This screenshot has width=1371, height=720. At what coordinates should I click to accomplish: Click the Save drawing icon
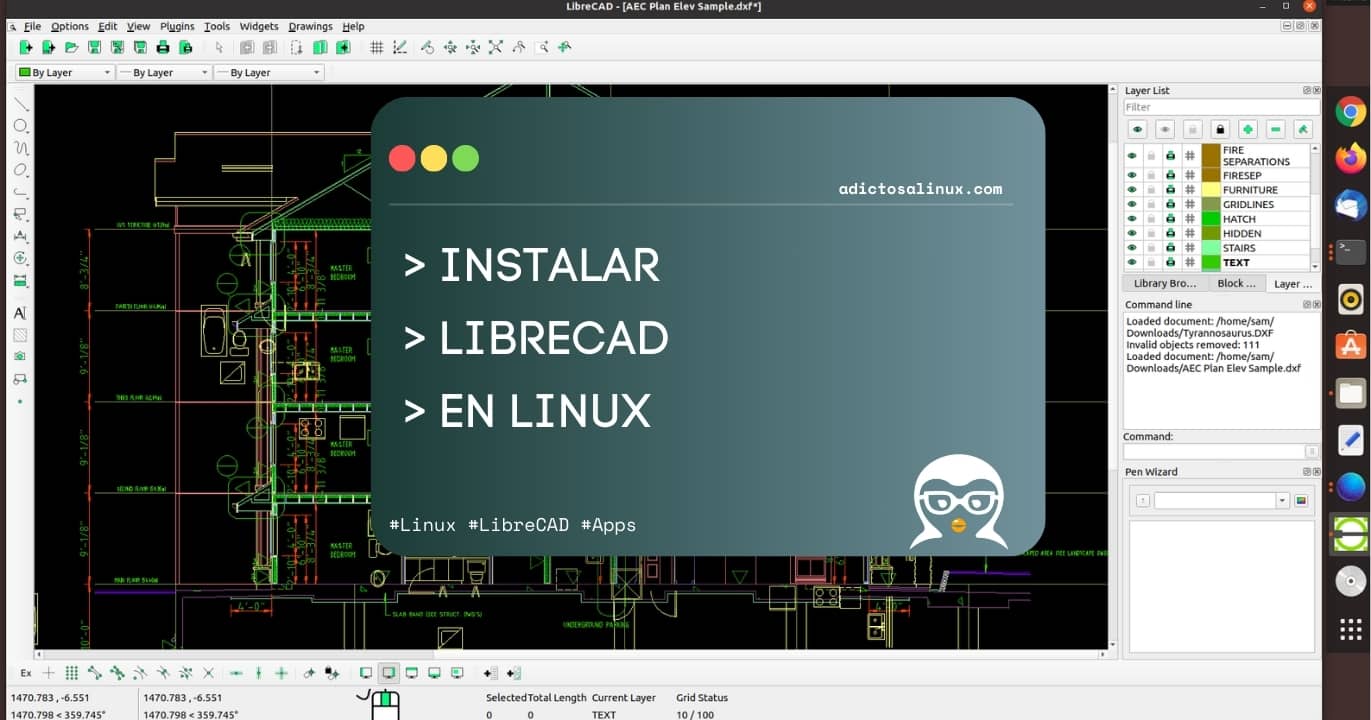[96, 47]
